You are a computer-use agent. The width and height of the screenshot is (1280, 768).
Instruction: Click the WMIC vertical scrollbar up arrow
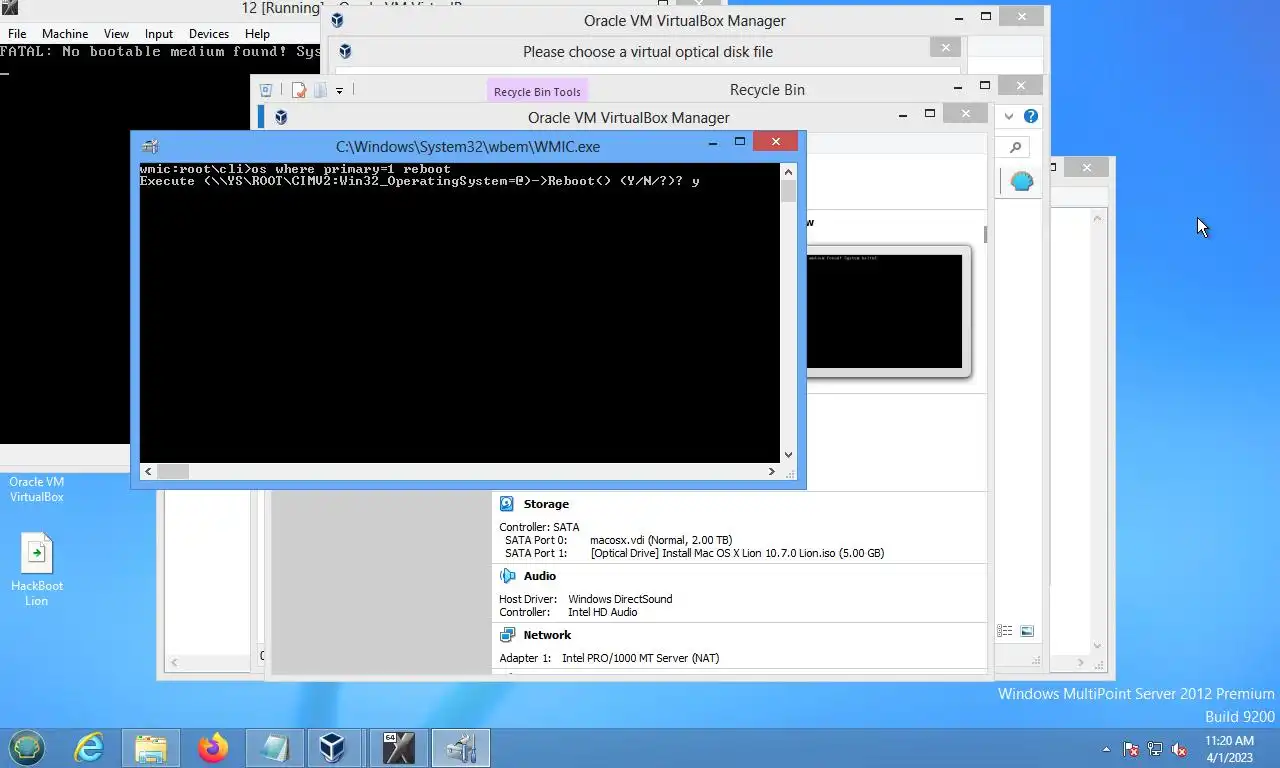(x=788, y=172)
